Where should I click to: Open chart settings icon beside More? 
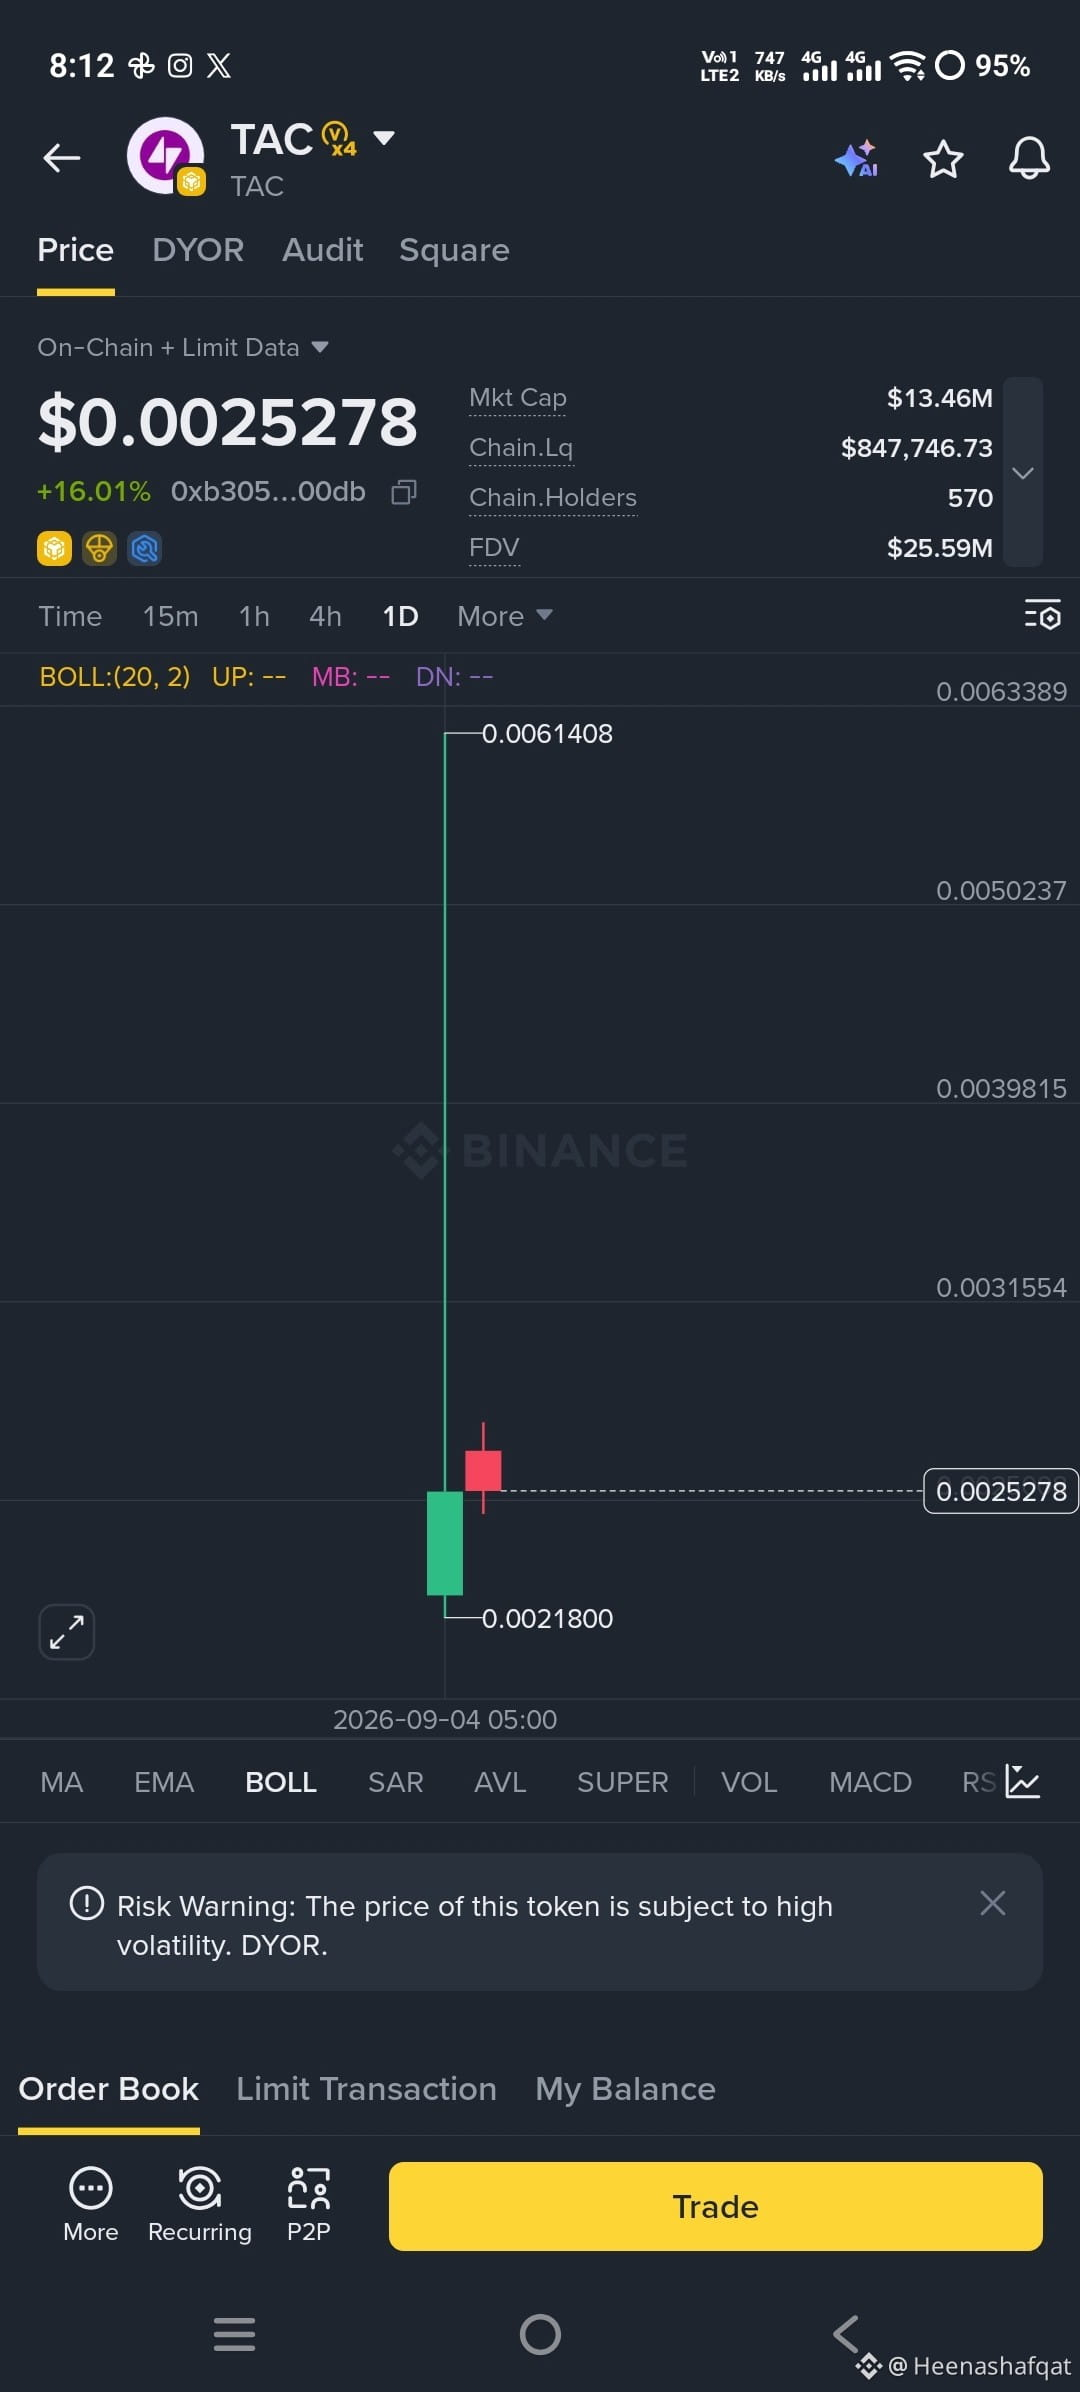pyautogui.click(x=1042, y=615)
